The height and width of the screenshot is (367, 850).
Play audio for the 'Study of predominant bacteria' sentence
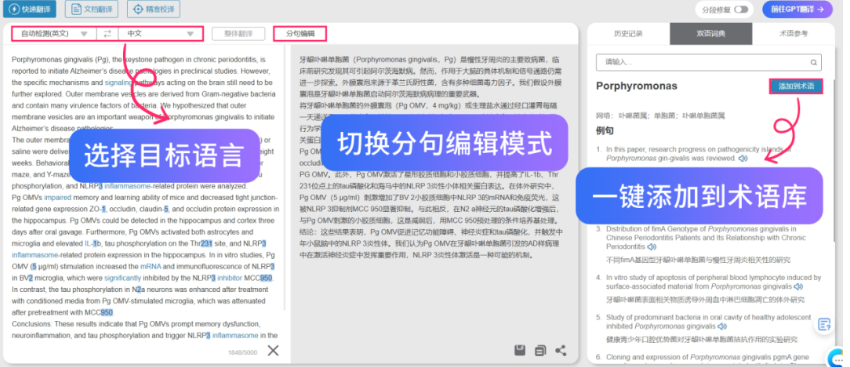coord(722,326)
